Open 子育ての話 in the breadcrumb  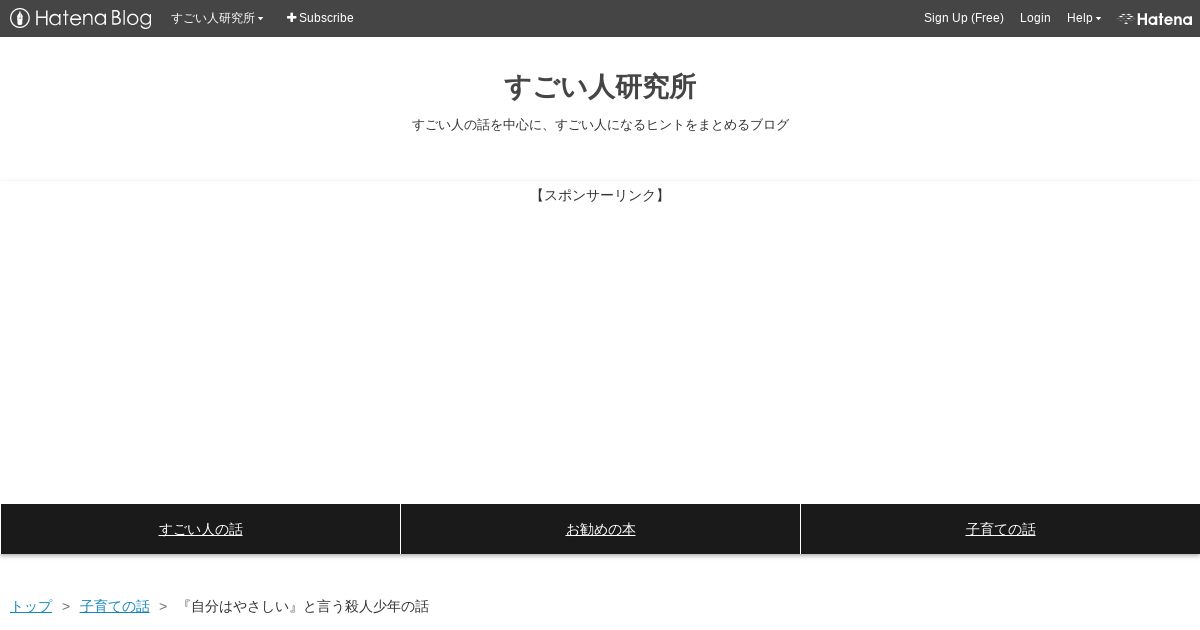(x=115, y=606)
